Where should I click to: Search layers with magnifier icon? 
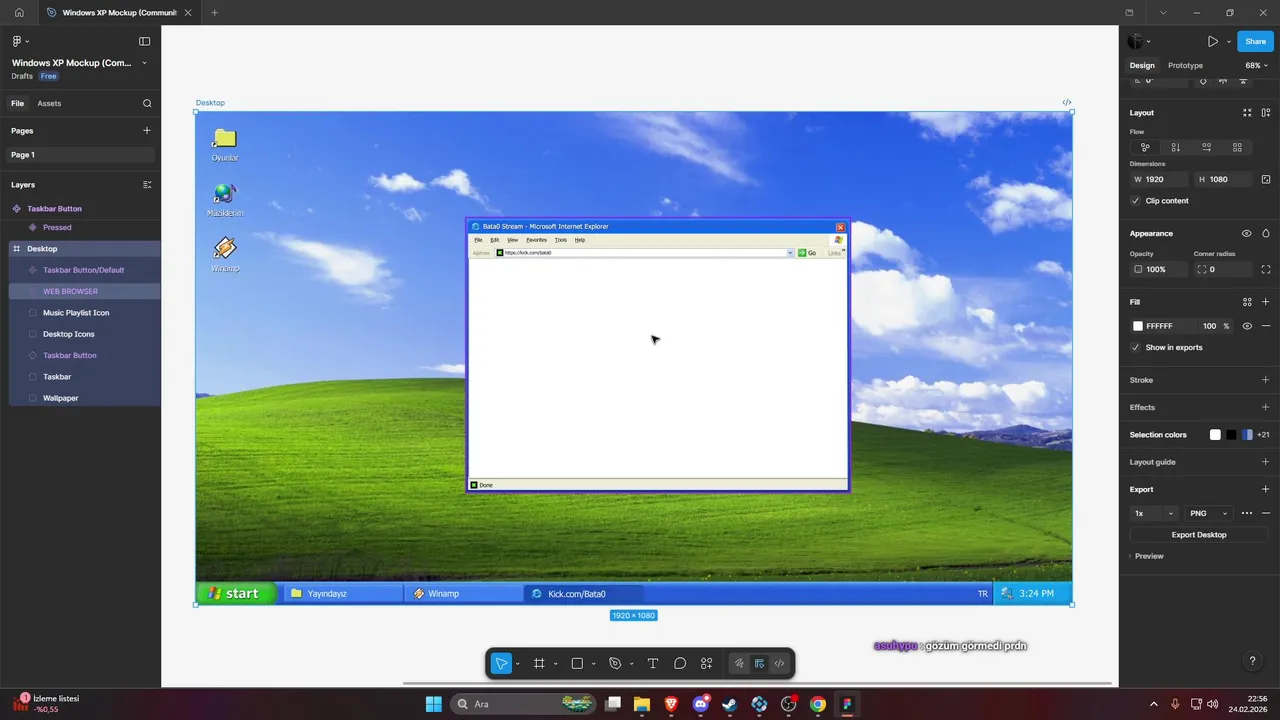coord(147,103)
